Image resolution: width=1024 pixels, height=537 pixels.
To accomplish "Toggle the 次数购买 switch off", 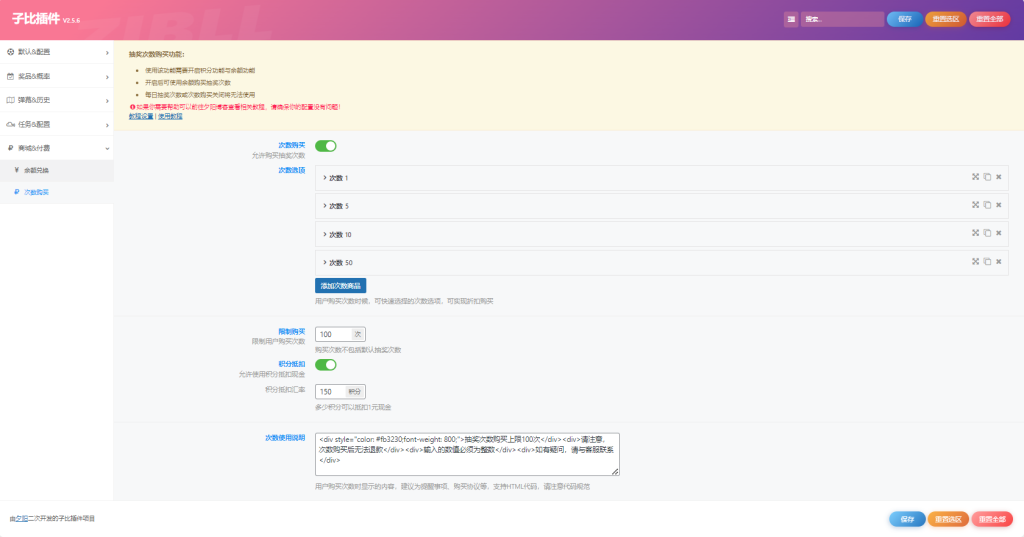I will [326, 146].
